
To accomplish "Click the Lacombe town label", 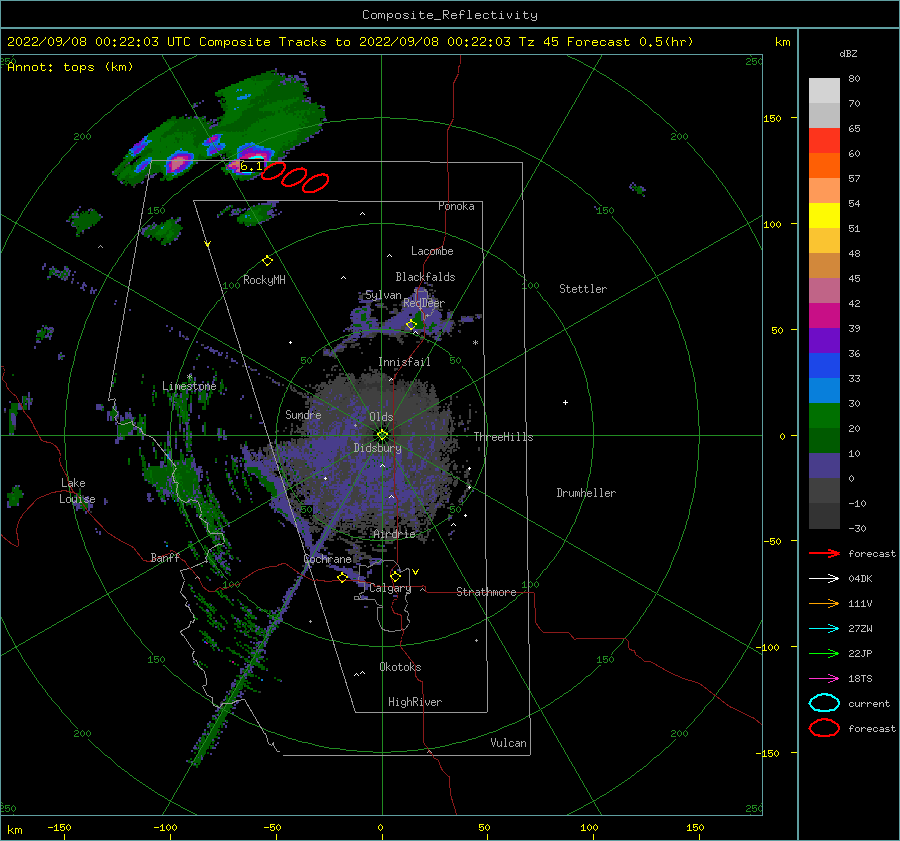I will click(x=432, y=251).
